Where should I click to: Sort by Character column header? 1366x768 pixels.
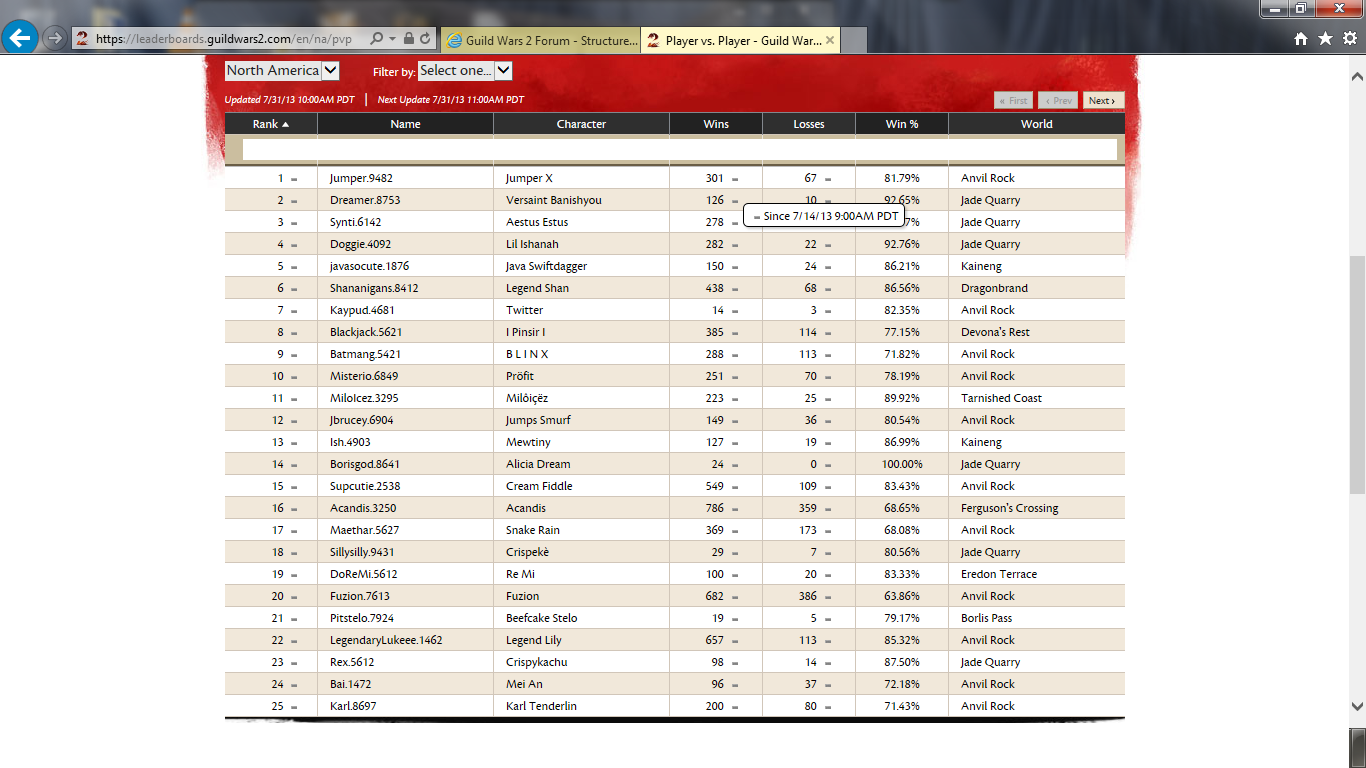581,124
